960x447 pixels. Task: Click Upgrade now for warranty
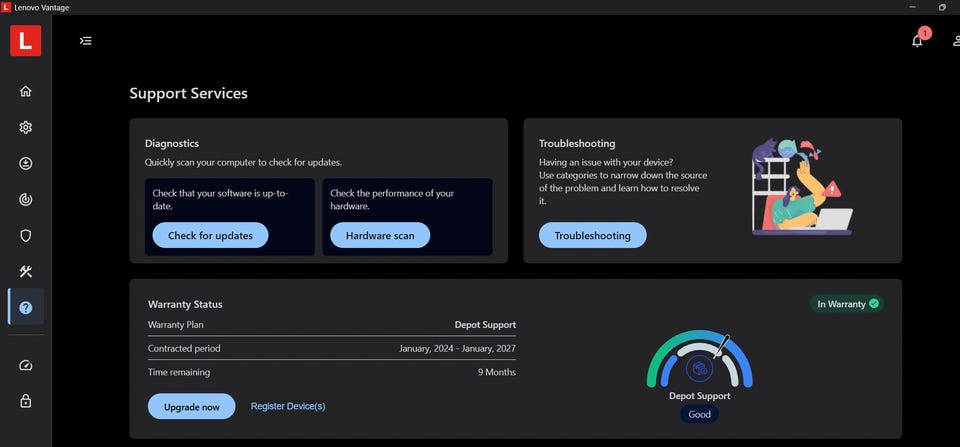tap(191, 406)
